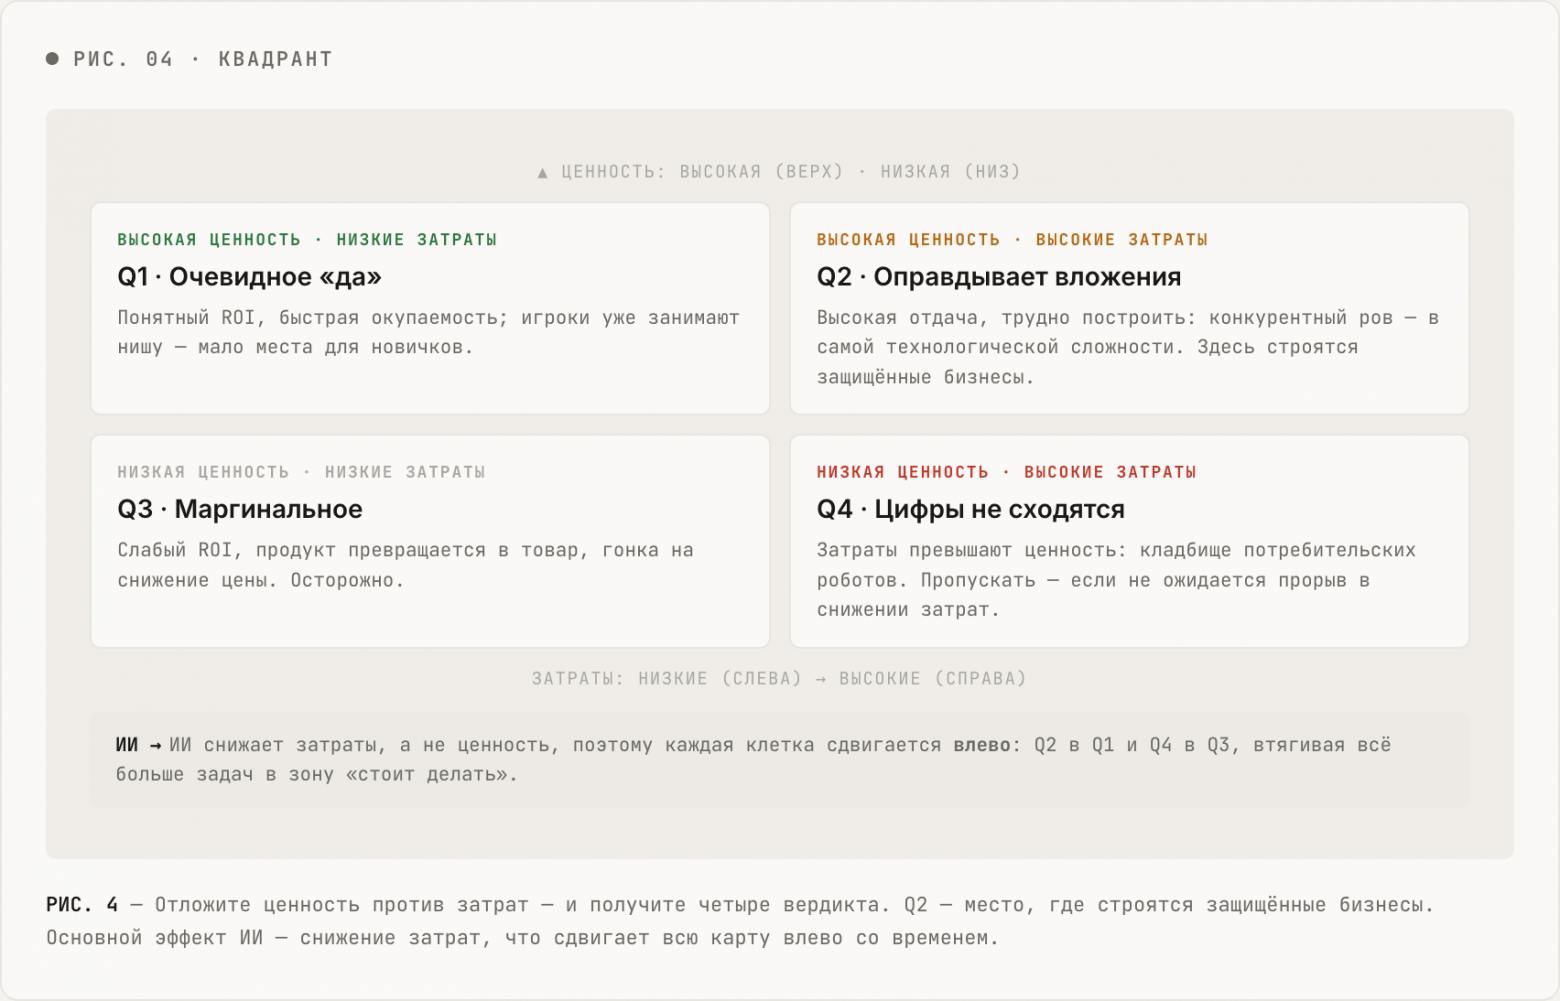The image size is (1560, 1001).
Task: Click the Q1 description about Понятный ROI
Action: tap(428, 332)
